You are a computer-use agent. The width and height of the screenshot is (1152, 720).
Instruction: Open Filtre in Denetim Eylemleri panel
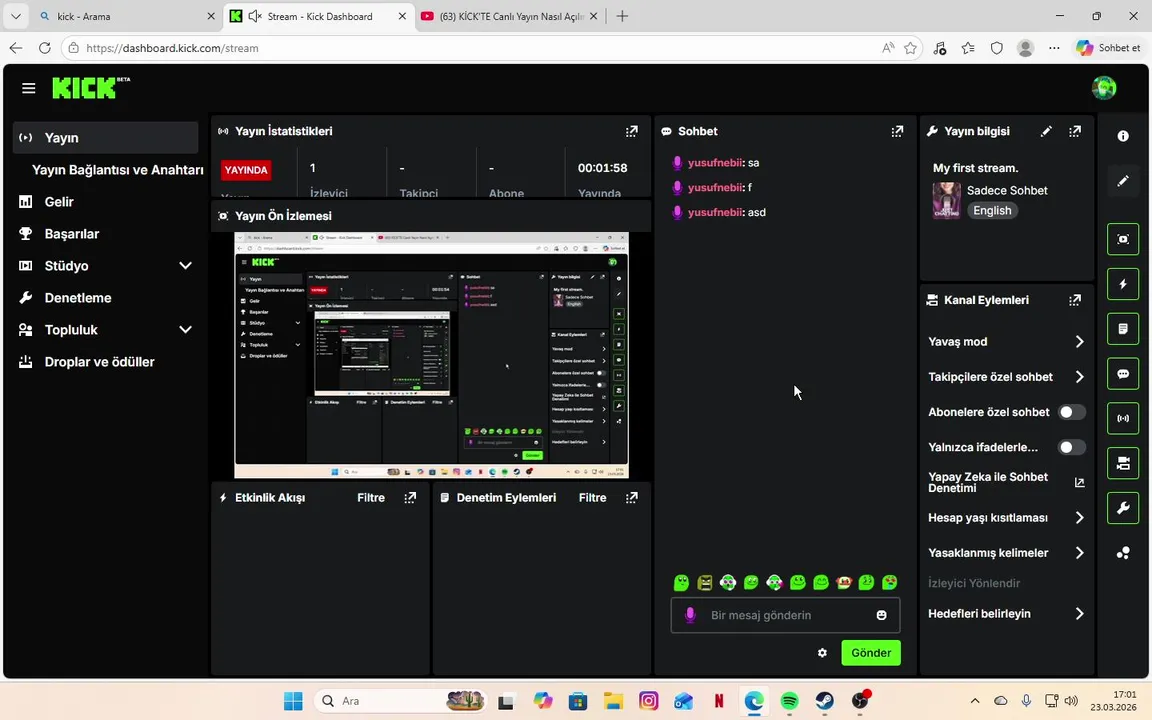pos(592,498)
